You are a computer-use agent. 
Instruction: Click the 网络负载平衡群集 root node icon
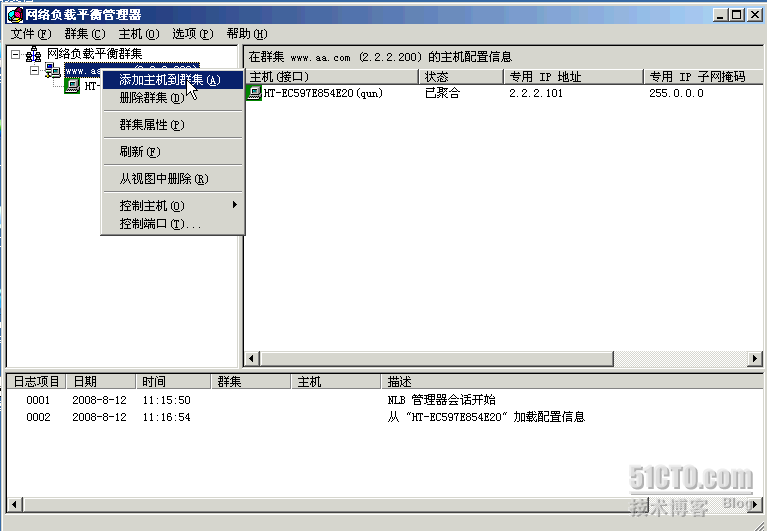pos(33,54)
